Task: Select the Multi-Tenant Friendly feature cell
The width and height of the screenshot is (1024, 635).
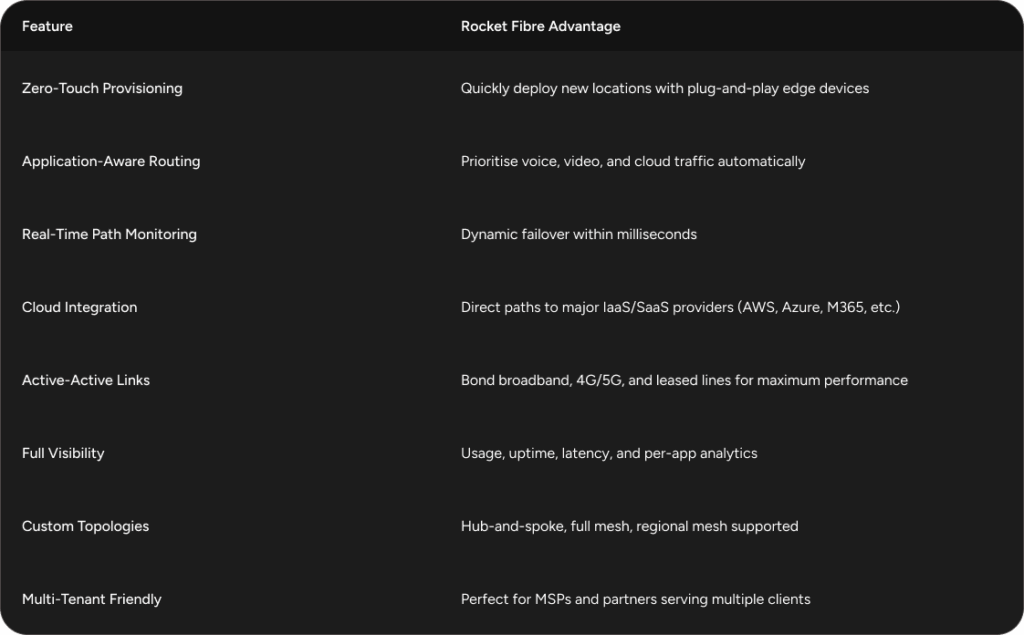Action: [x=91, y=599]
